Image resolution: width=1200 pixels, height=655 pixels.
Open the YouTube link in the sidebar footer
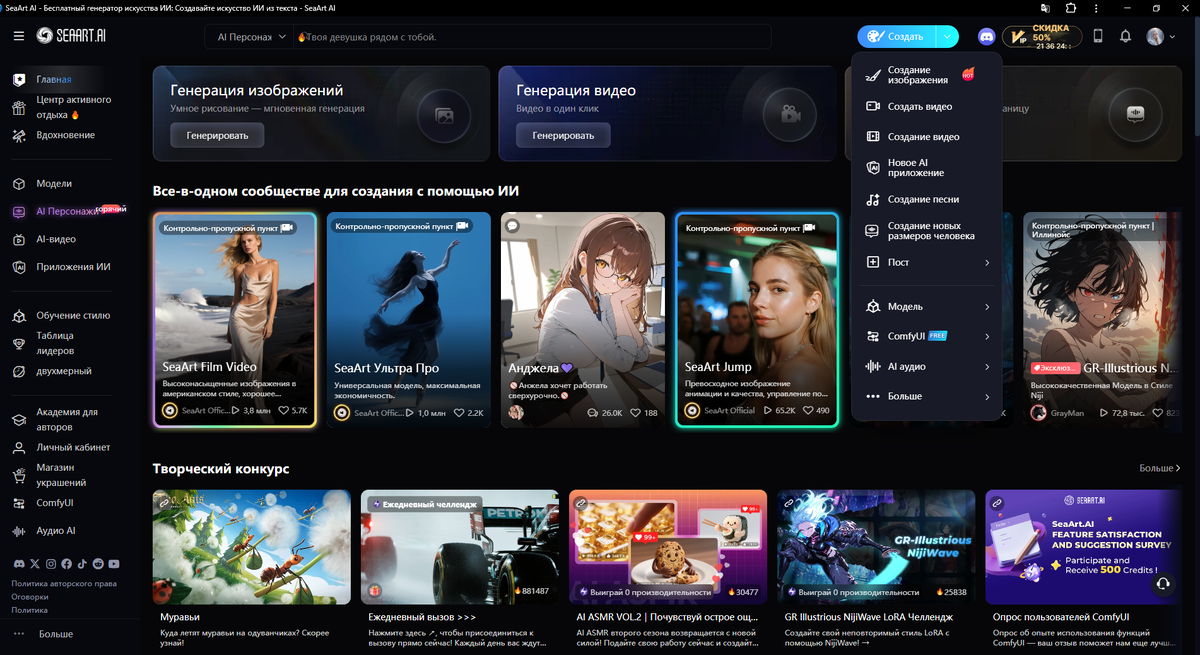114,564
